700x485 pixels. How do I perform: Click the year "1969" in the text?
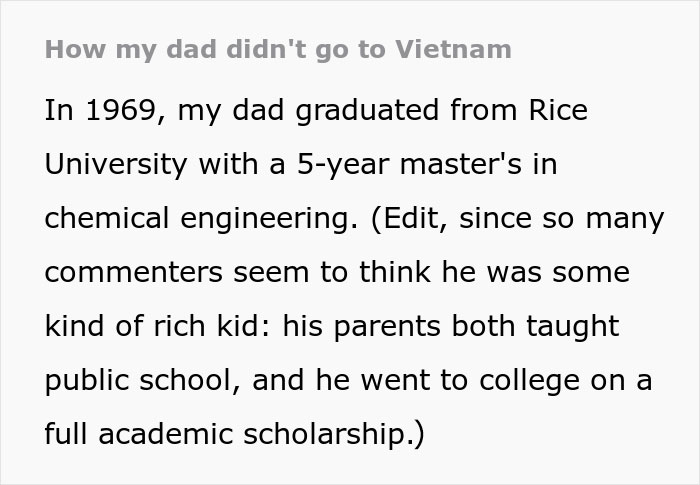pos(118,110)
